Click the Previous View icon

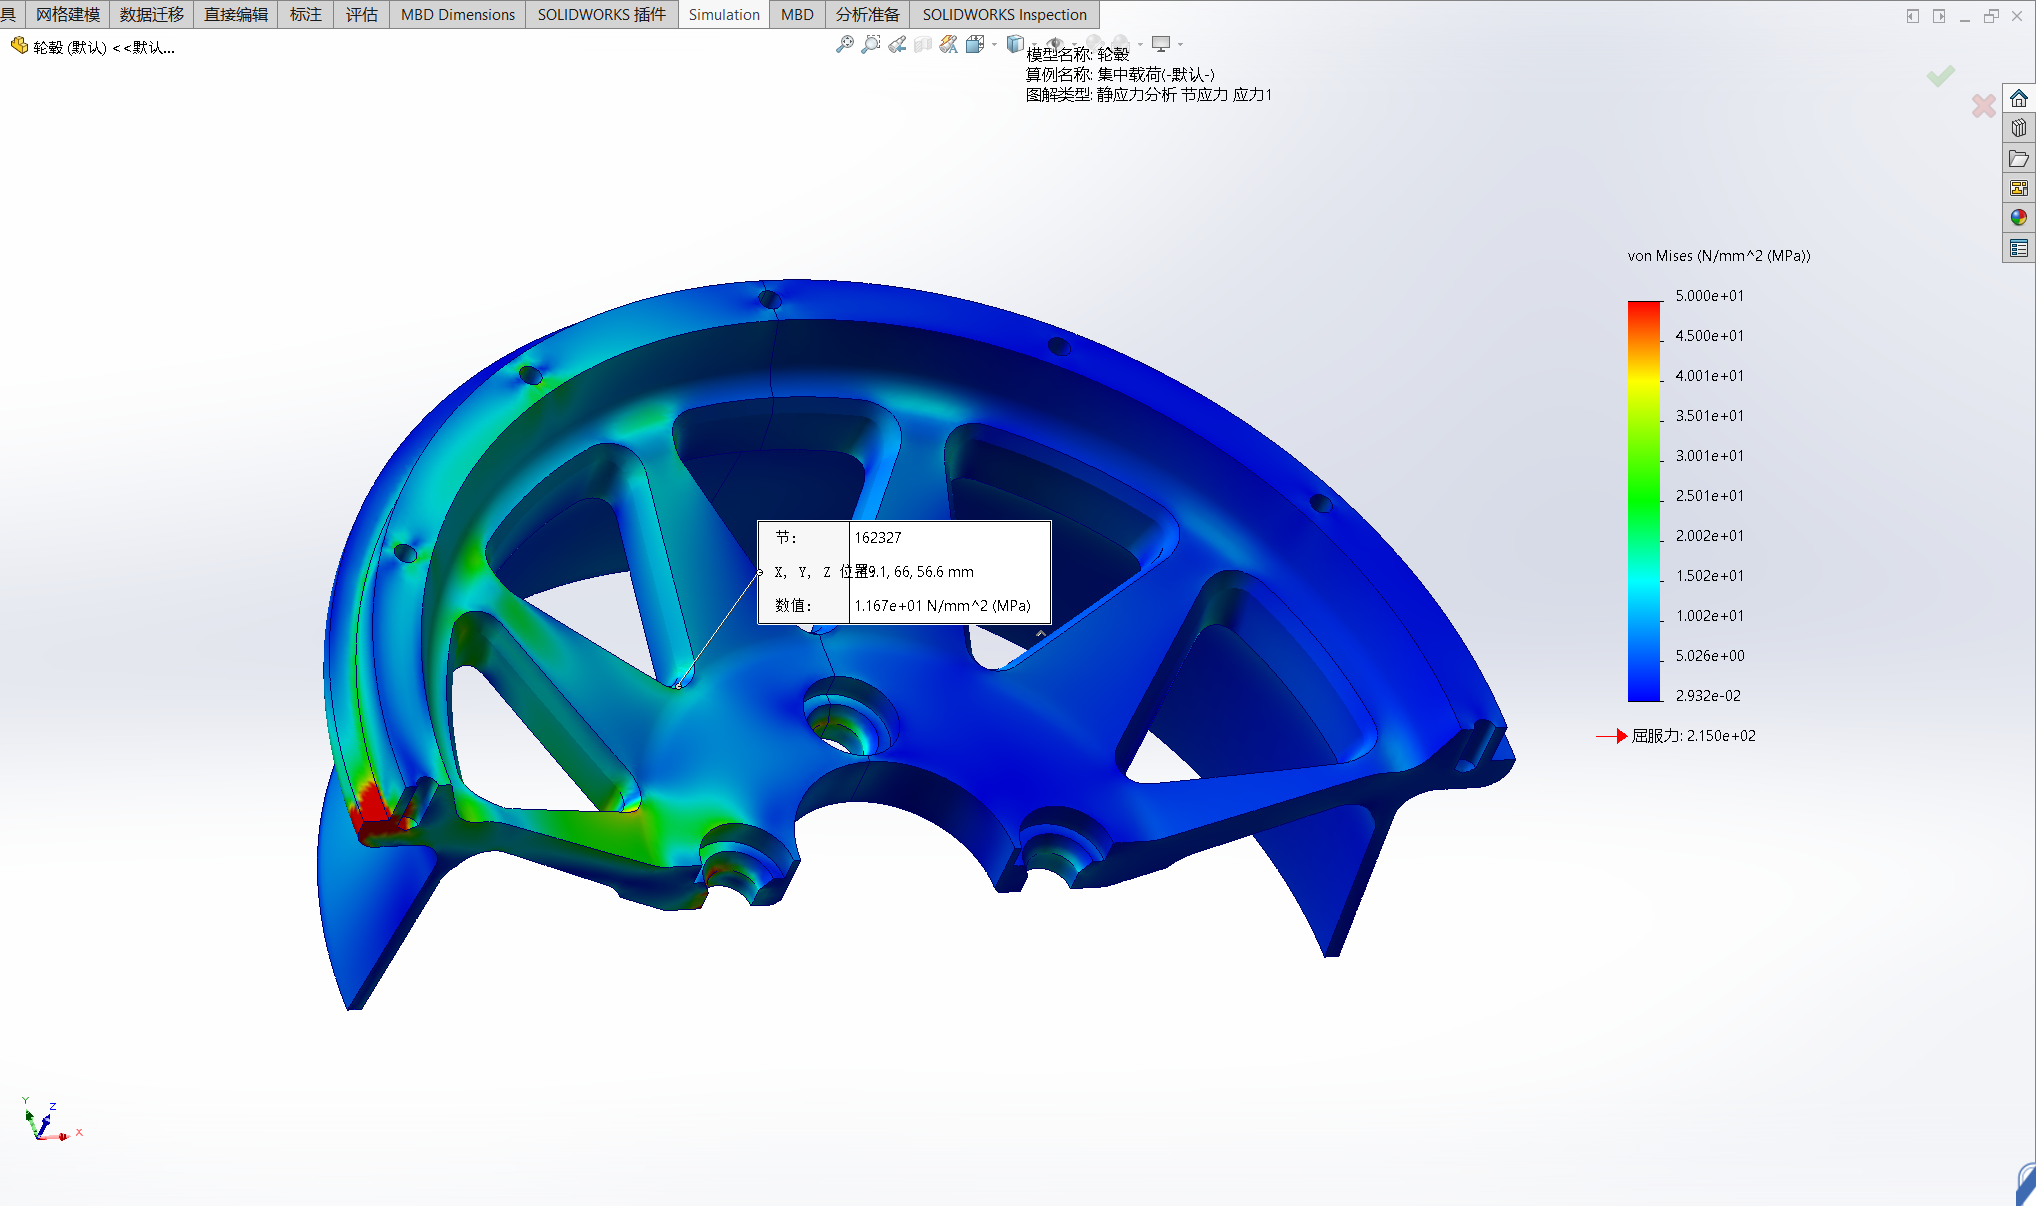pyautogui.click(x=897, y=44)
